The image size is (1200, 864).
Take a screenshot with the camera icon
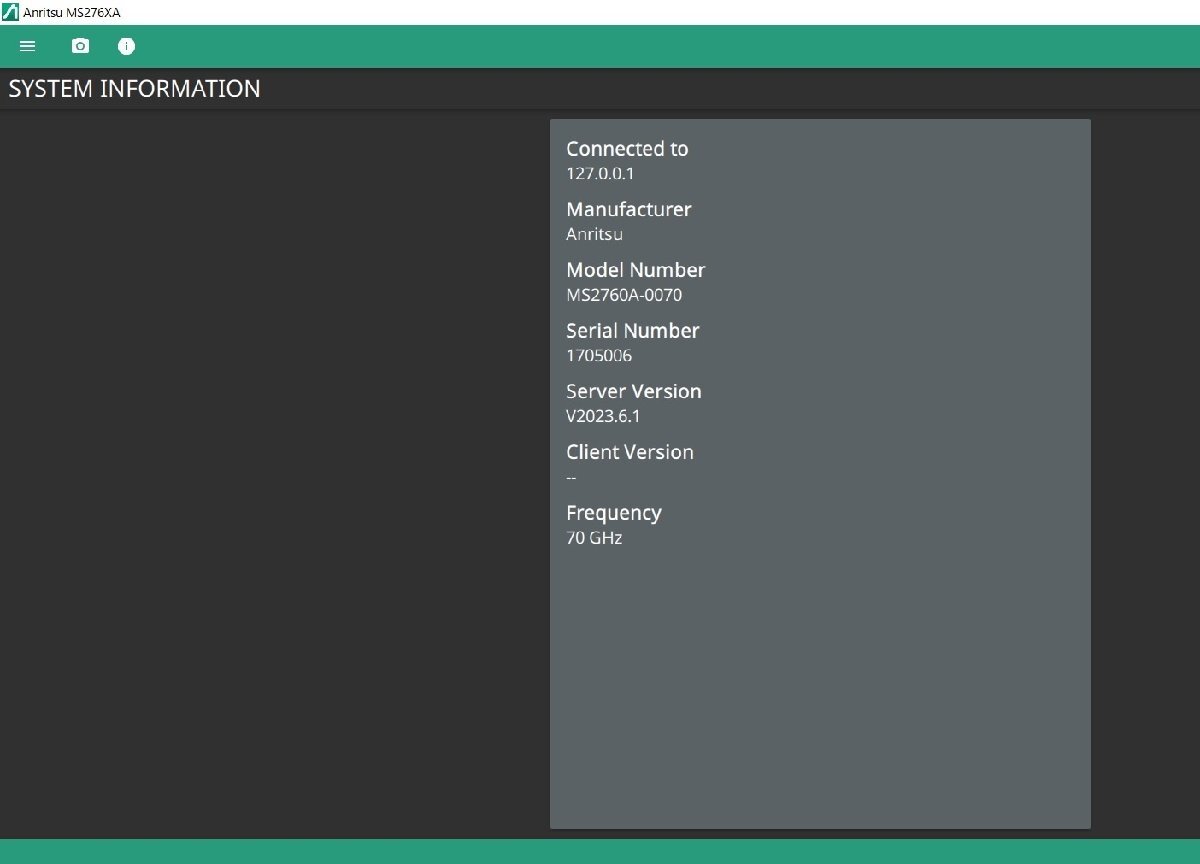point(80,46)
